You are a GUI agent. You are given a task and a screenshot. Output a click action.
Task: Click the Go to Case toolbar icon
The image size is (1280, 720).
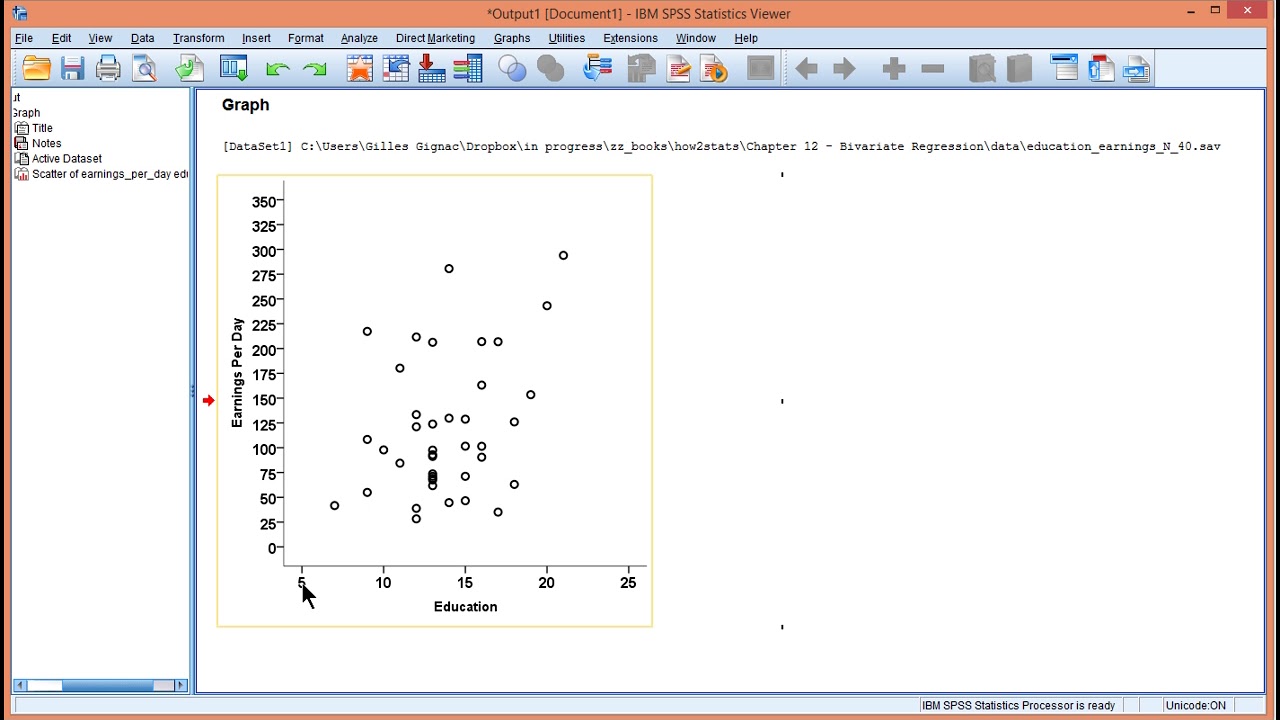pyautogui.click(x=396, y=68)
